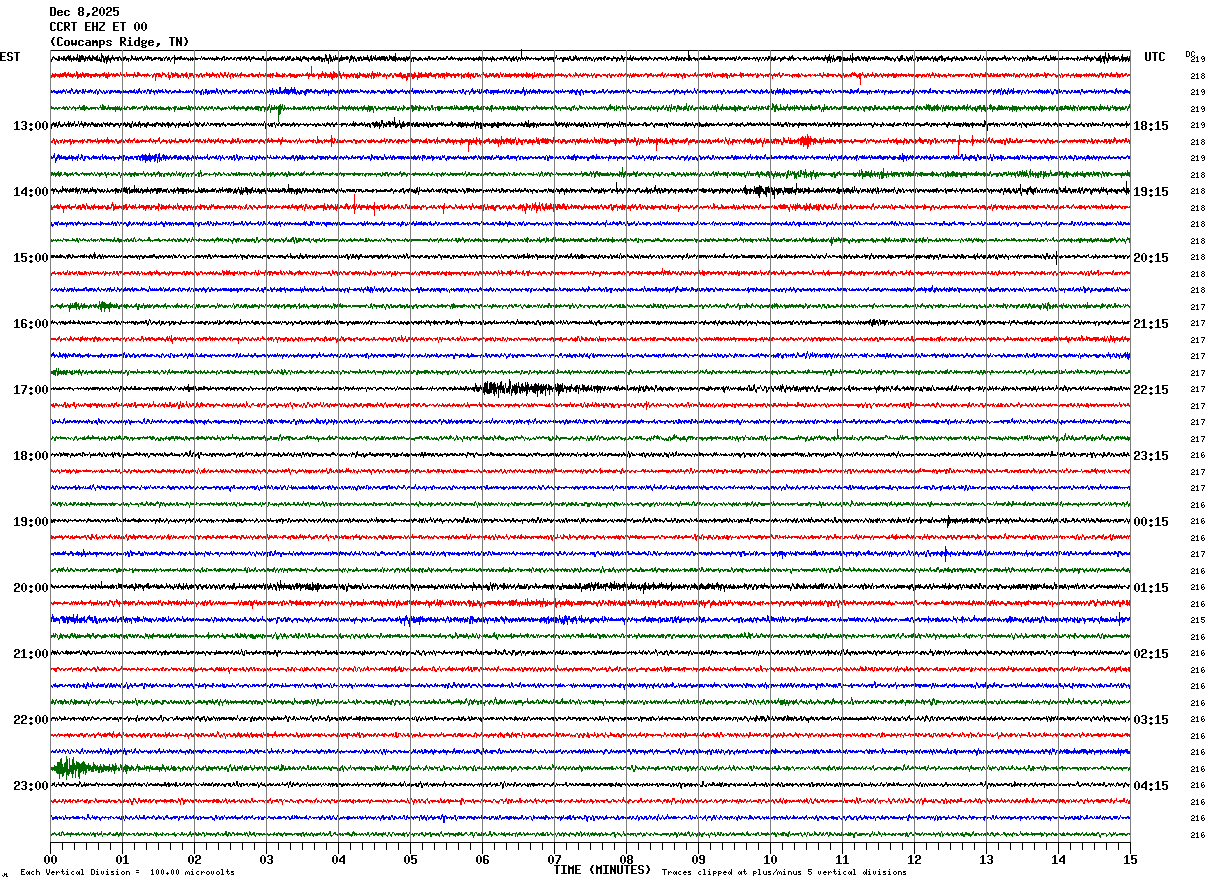Click the TIME (MINUTES) axis title
Image resolution: width=1210 pixels, height=886 pixels.
tap(602, 870)
